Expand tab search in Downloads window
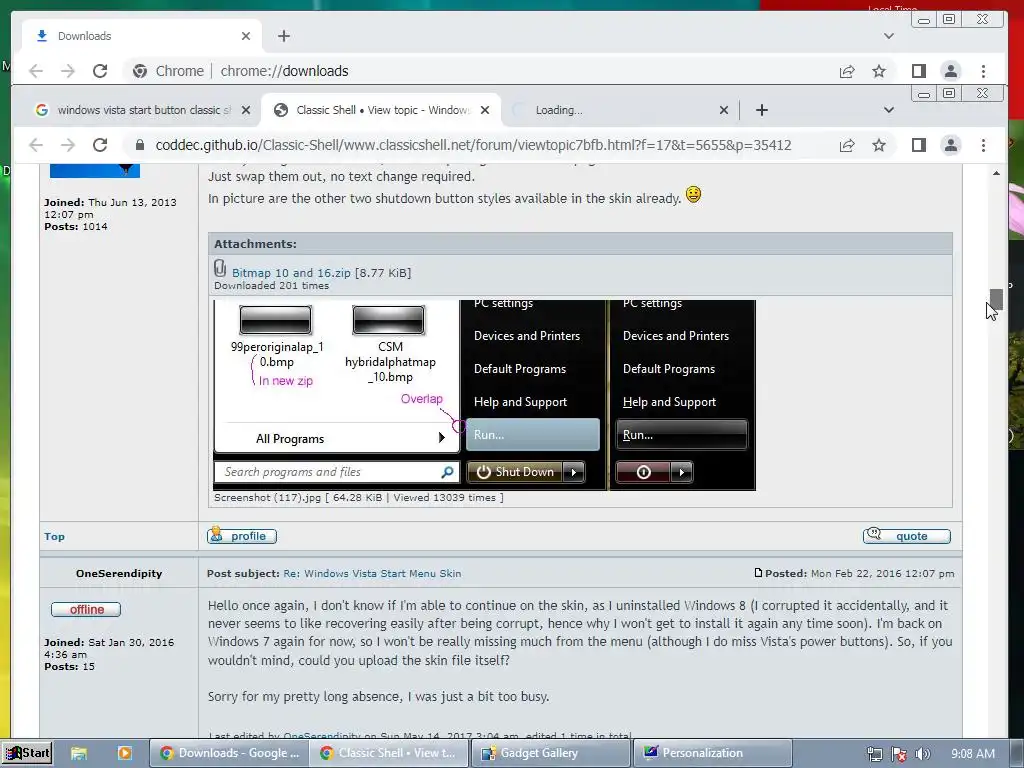1024x768 pixels. click(889, 36)
